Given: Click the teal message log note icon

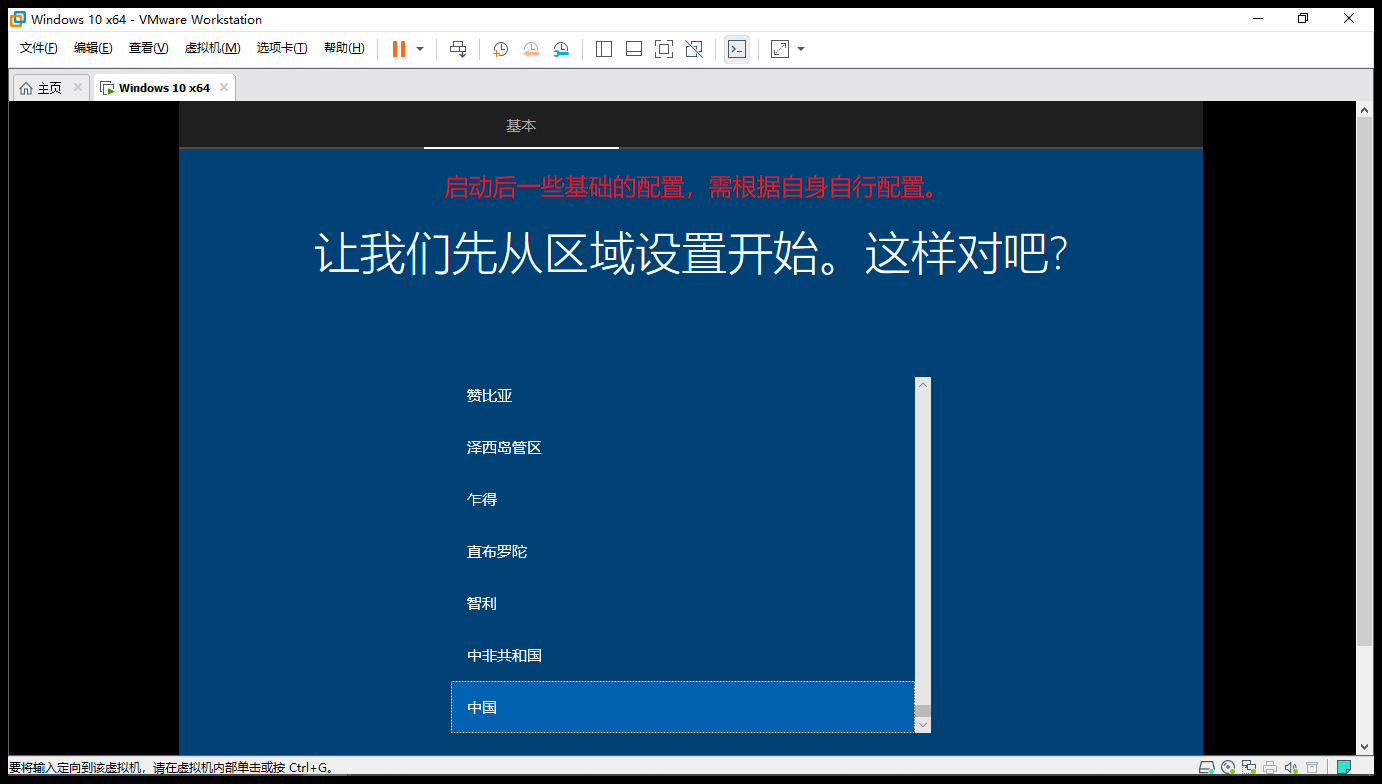Looking at the screenshot, I should pos(1345,768).
